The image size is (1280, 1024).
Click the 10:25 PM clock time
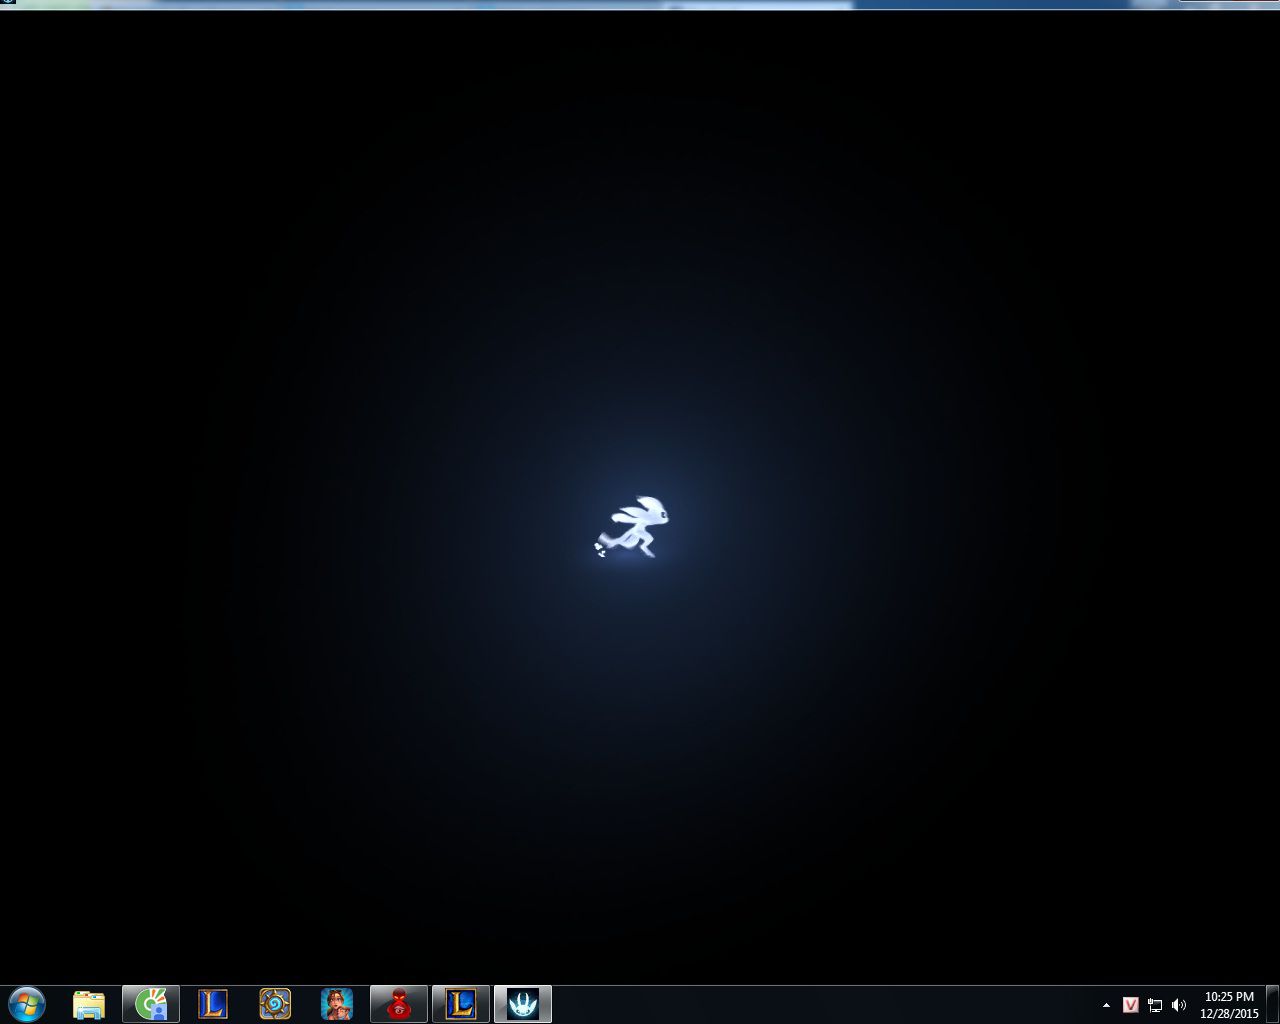click(1229, 997)
